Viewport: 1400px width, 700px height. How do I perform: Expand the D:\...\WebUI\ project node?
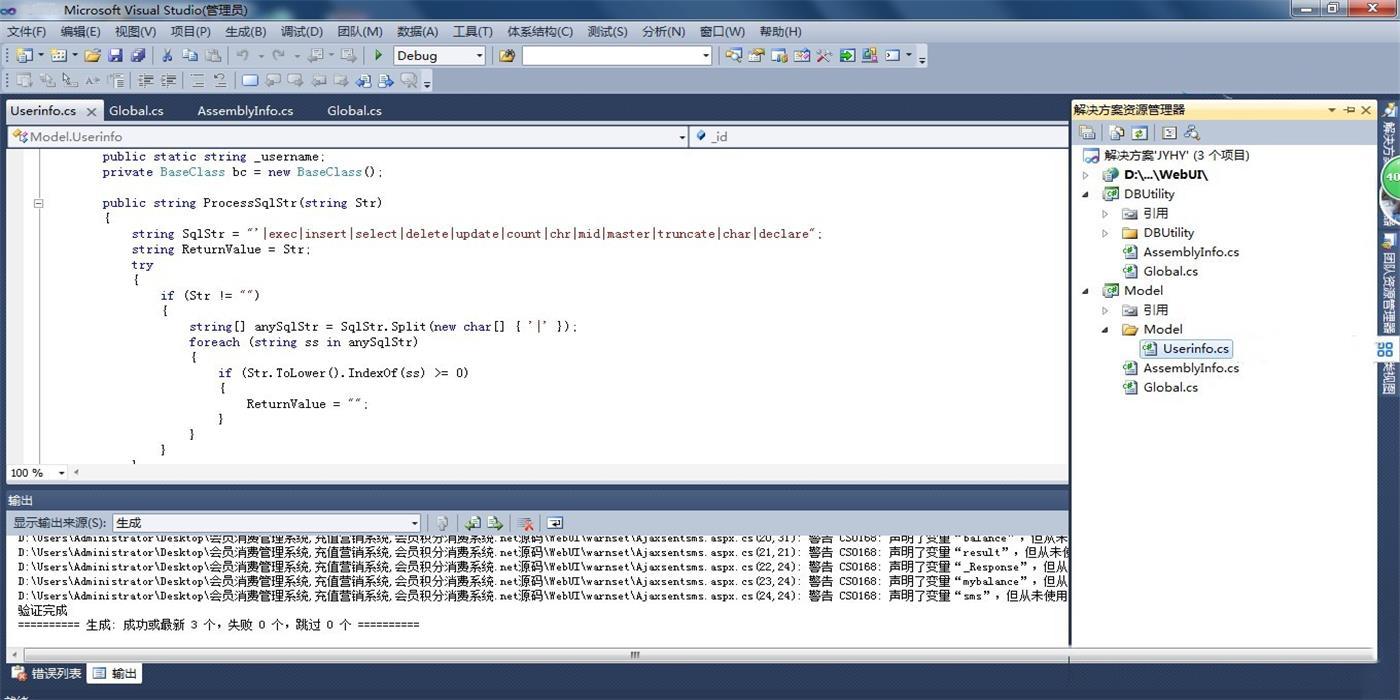pos(1086,175)
